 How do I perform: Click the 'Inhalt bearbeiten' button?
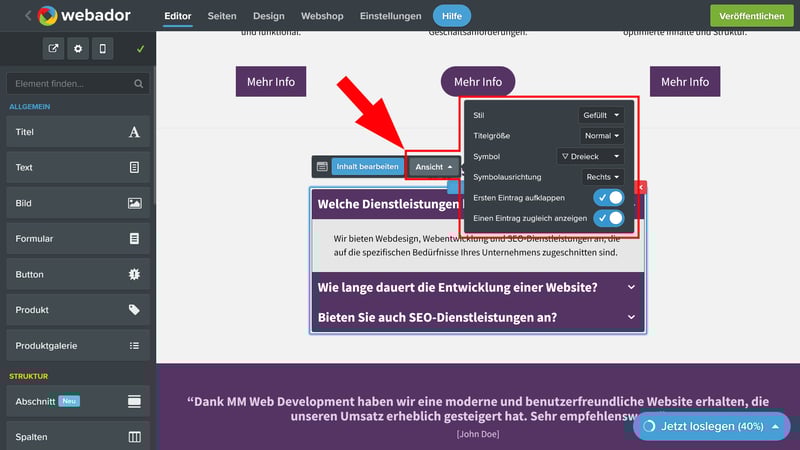(x=367, y=167)
